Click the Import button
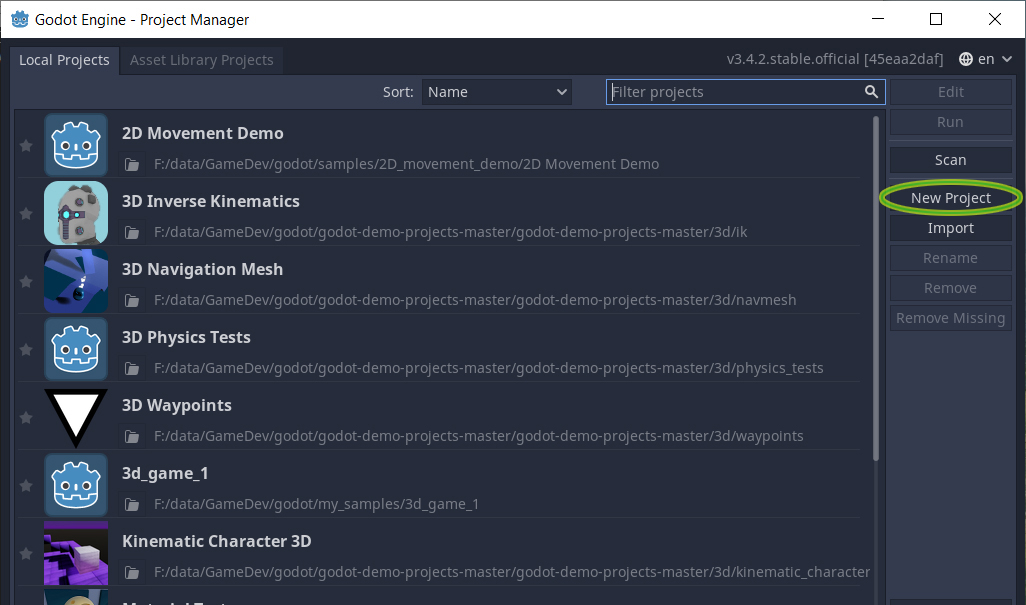1026x605 pixels. pyautogui.click(x=951, y=228)
